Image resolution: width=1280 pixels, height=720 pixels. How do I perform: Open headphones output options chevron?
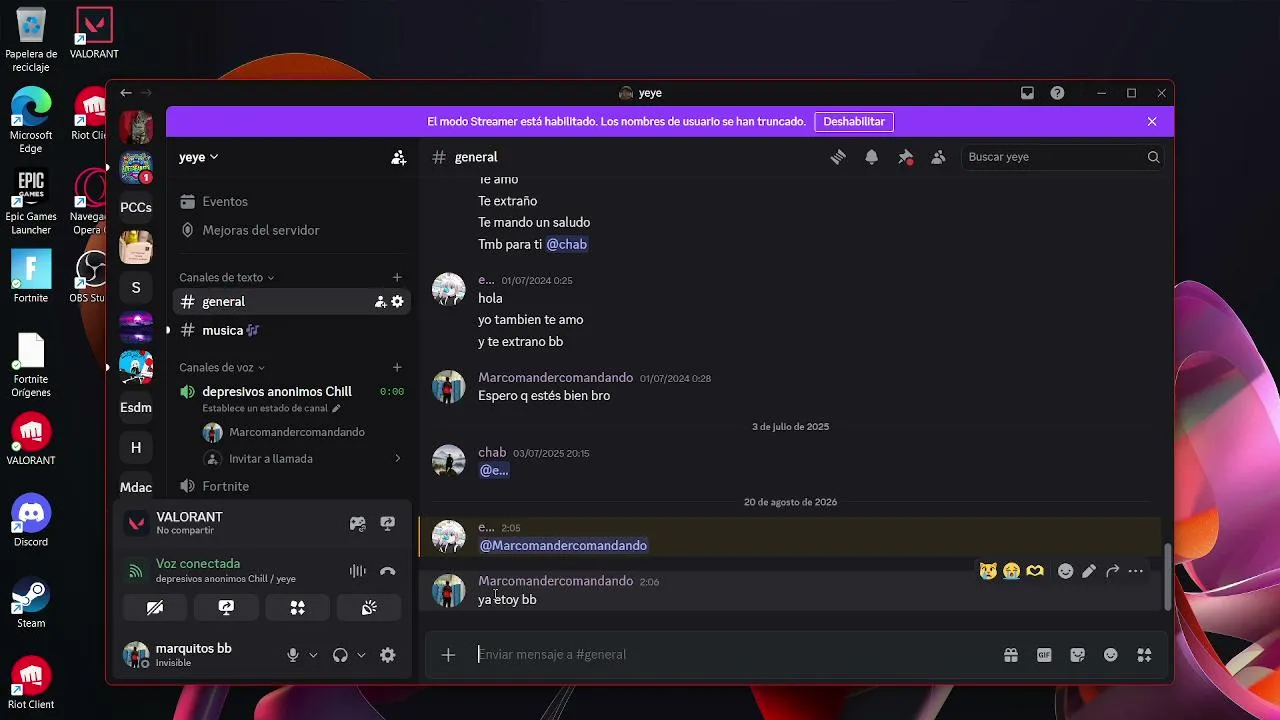[x=361, y=655]
